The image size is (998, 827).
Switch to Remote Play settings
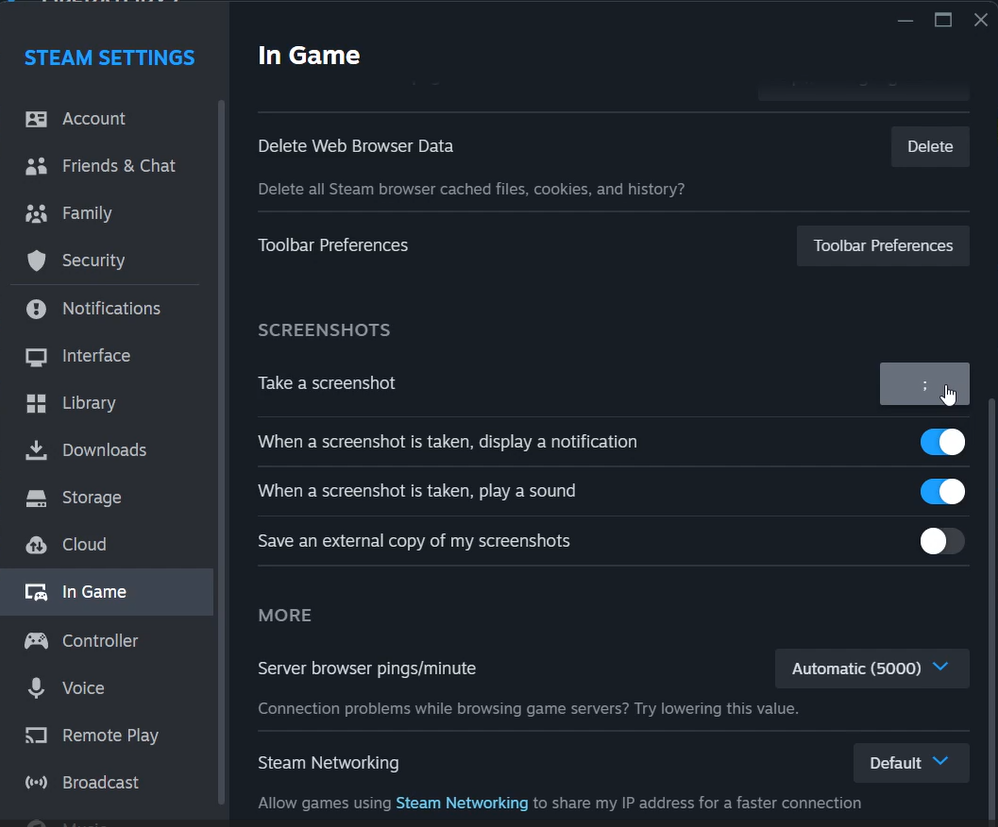click(110, 735)
